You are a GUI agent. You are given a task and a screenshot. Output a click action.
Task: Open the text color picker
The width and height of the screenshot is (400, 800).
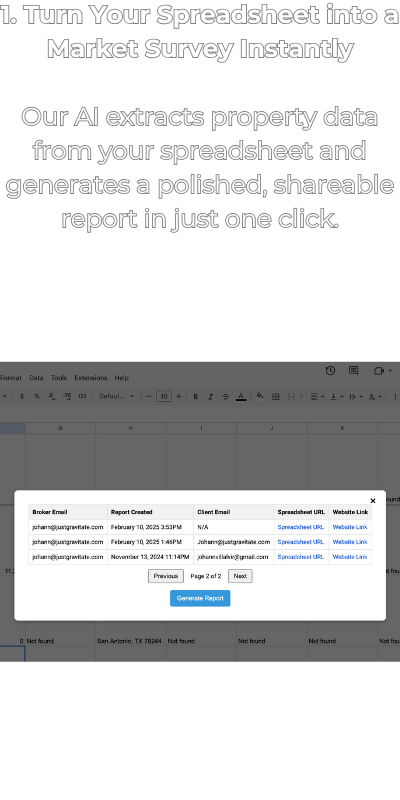click(x=241, y=396)
